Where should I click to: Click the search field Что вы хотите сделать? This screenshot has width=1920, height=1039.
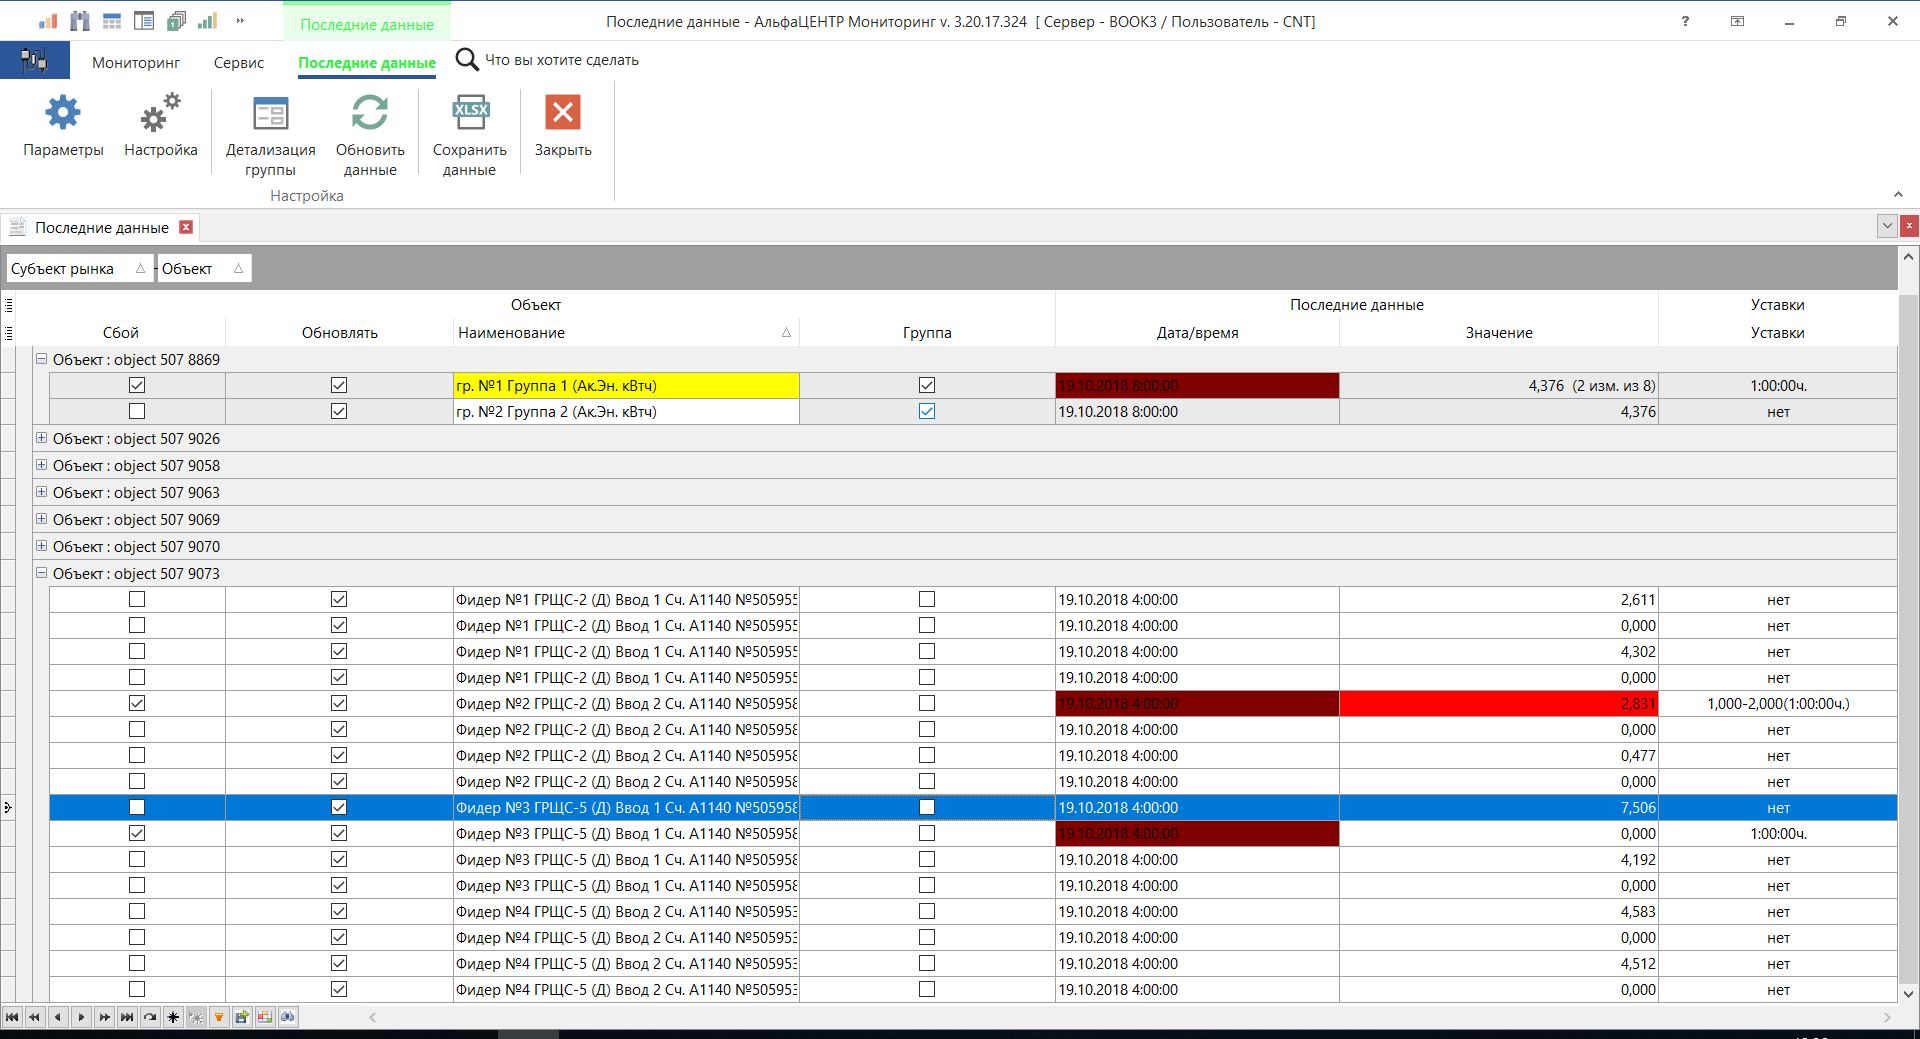560,60
